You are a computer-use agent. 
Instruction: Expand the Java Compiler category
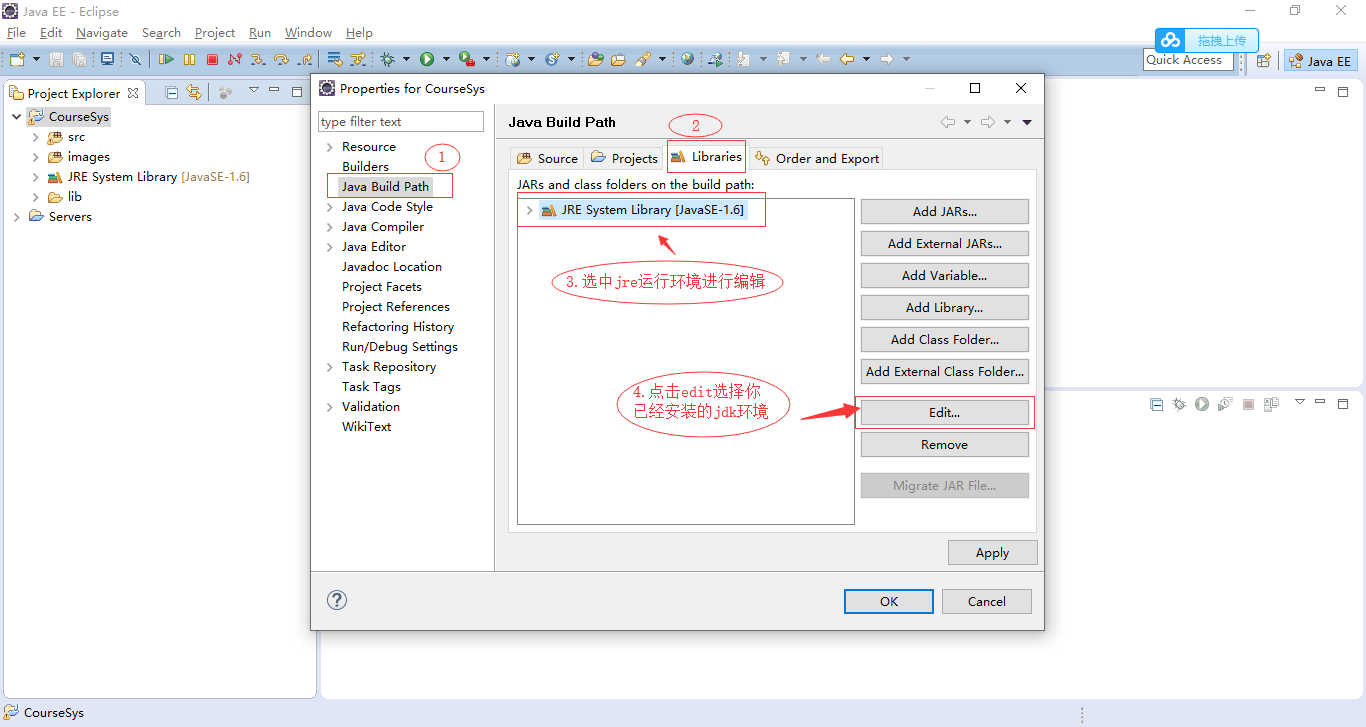pyautogui.click(x=330, y=227)
